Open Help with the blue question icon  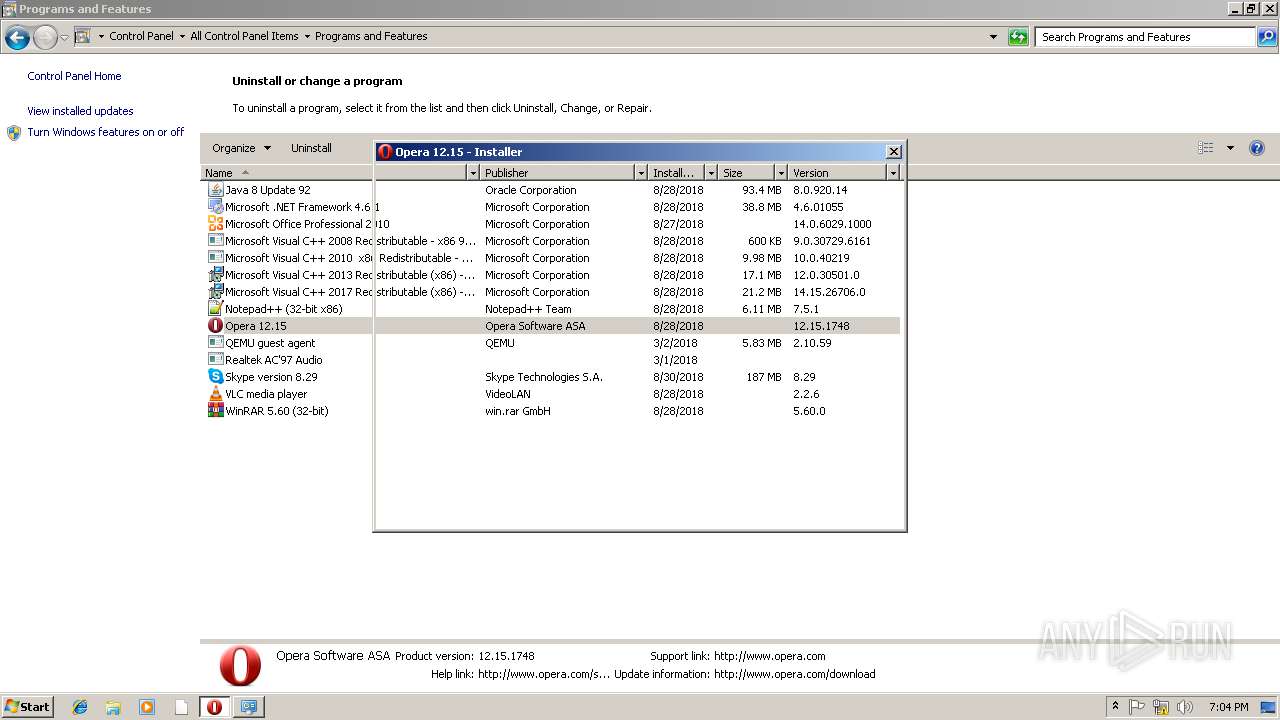[x=1257, y=148]
